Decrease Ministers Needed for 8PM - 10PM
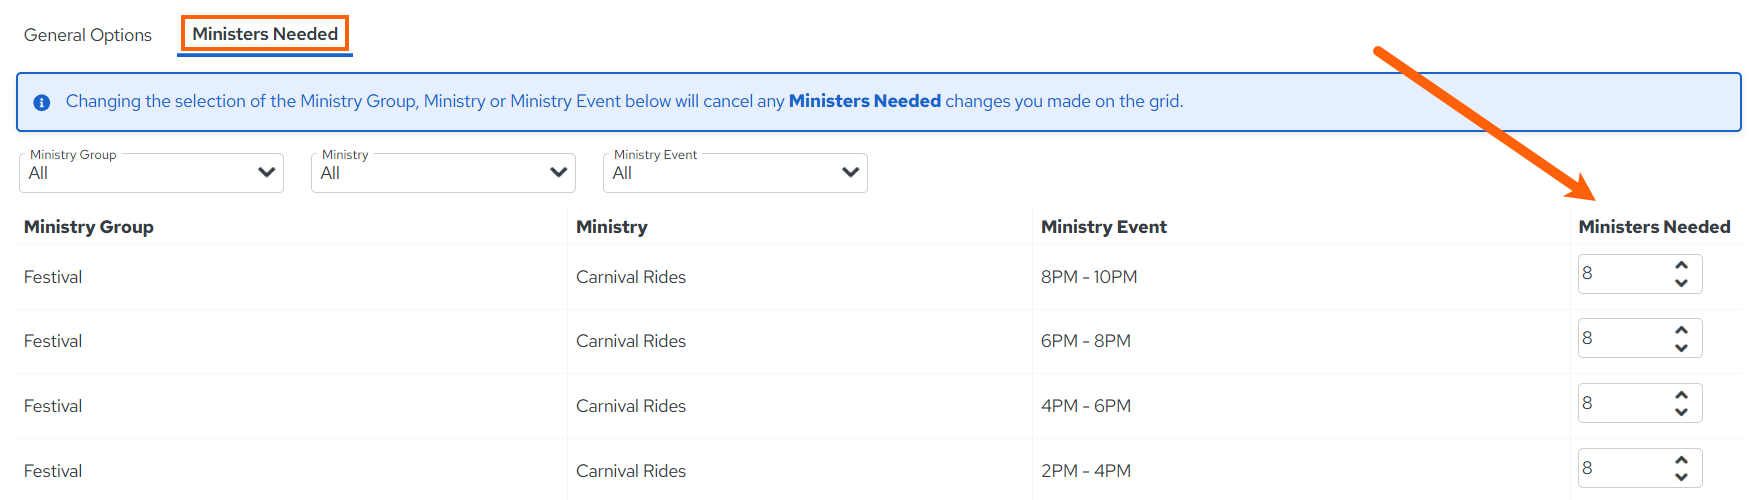This screenshot has width=1749, height=500. (x=1681, y=283)
